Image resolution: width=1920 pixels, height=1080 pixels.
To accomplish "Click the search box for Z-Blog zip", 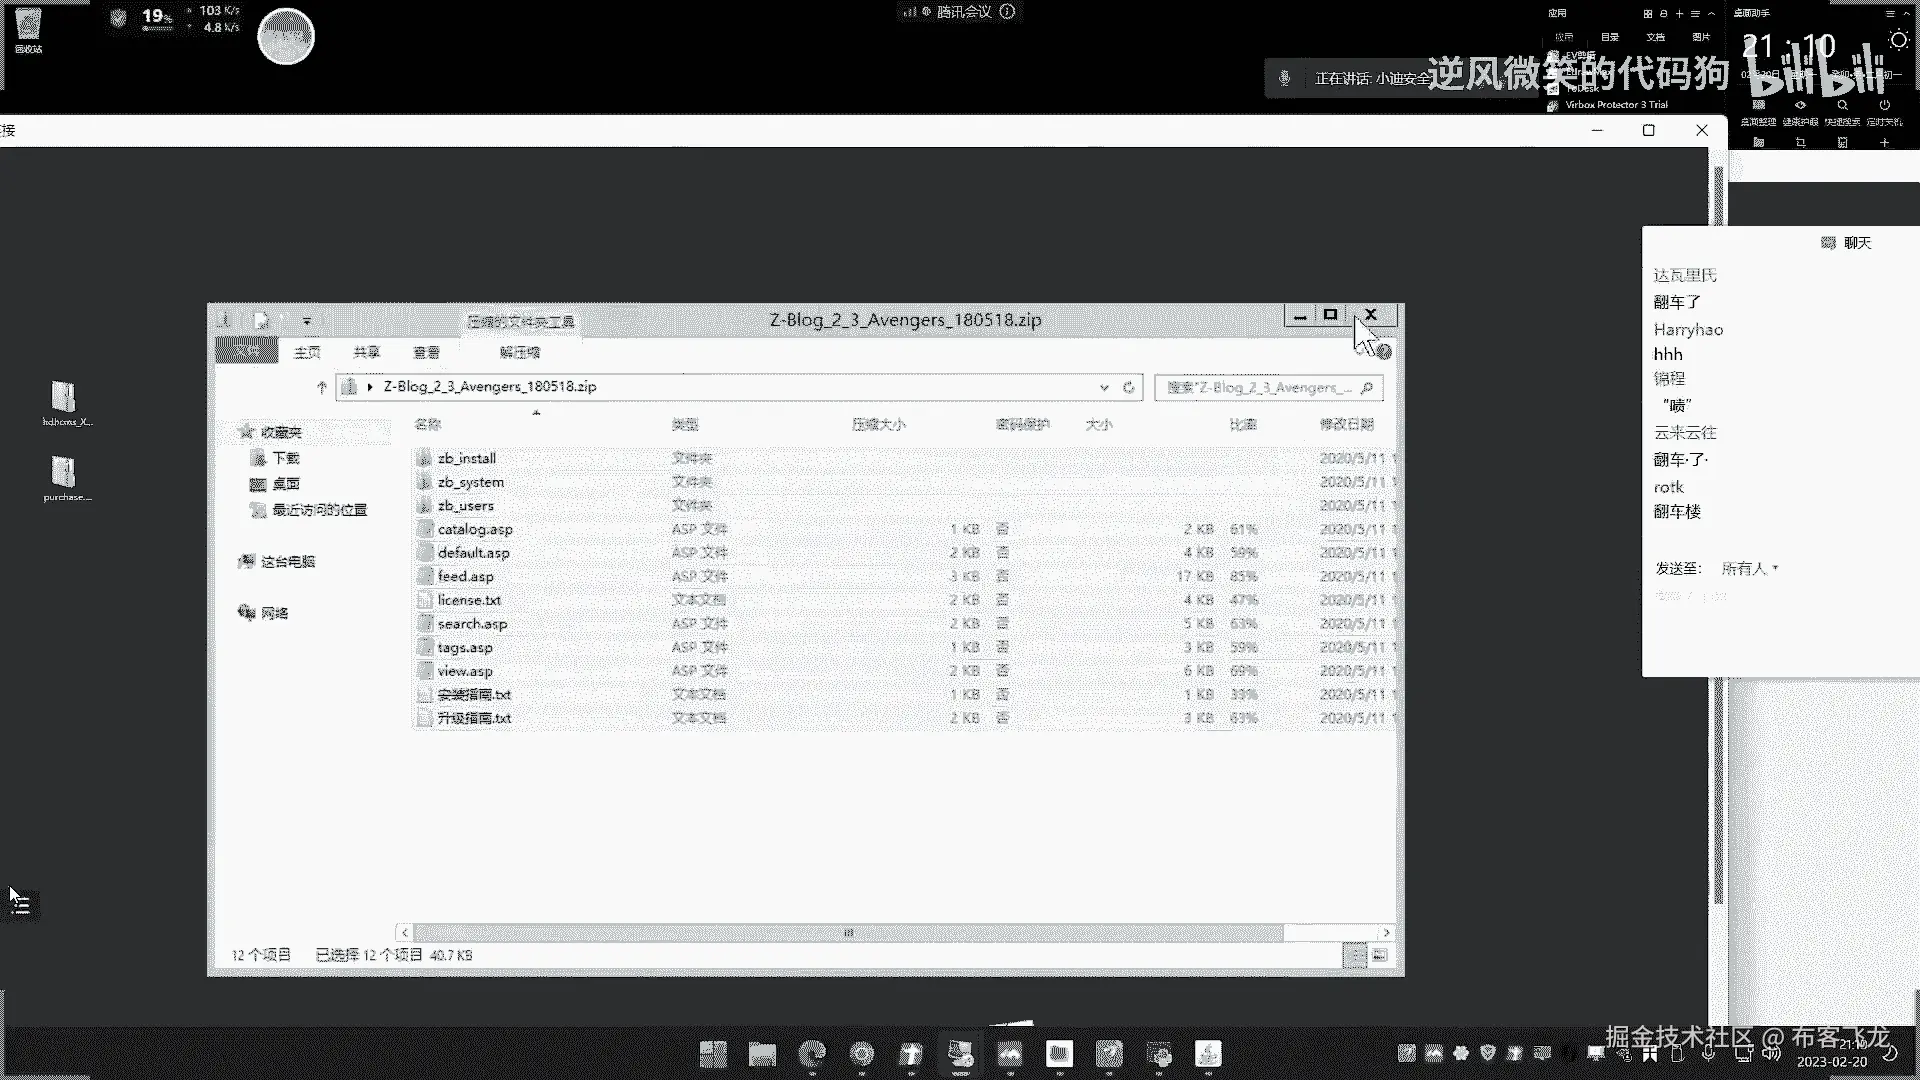I will (x=1258, y=387).
